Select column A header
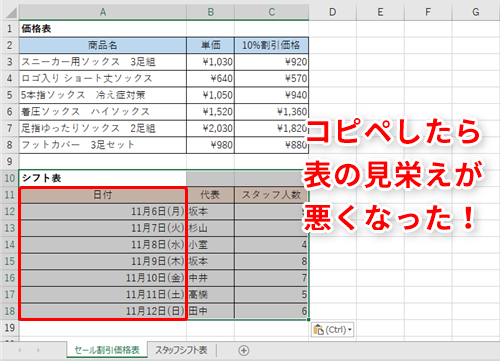This screenshot has width=500, height=361. coord(103,12)
